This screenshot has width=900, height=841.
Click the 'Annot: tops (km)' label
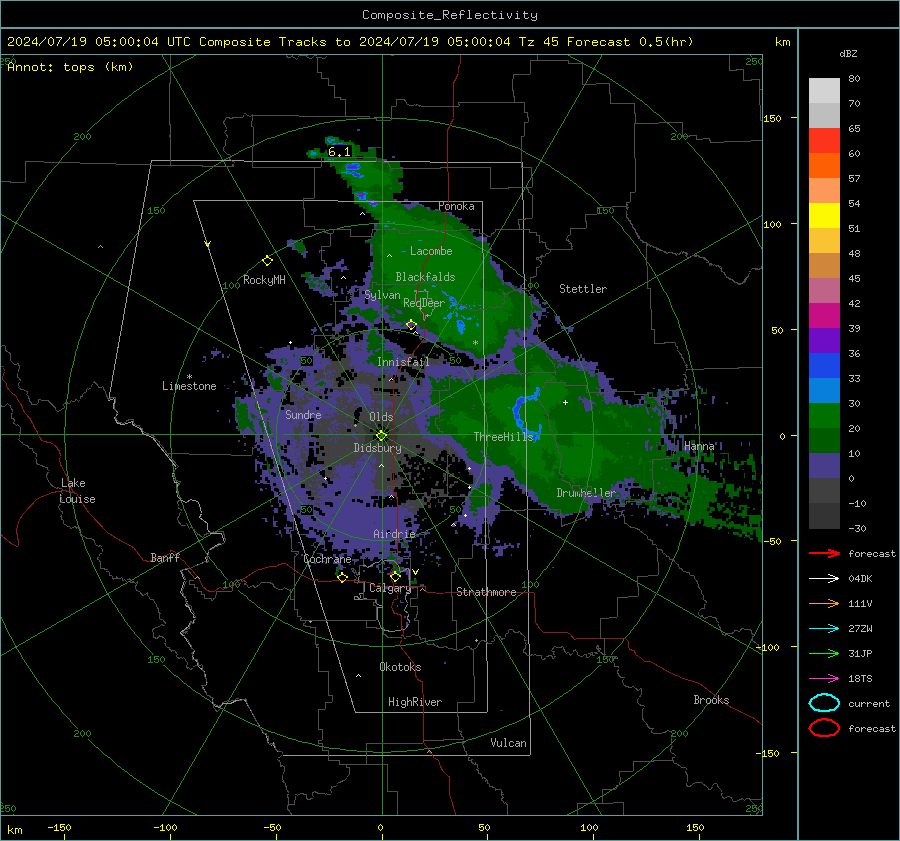point(70,67)
